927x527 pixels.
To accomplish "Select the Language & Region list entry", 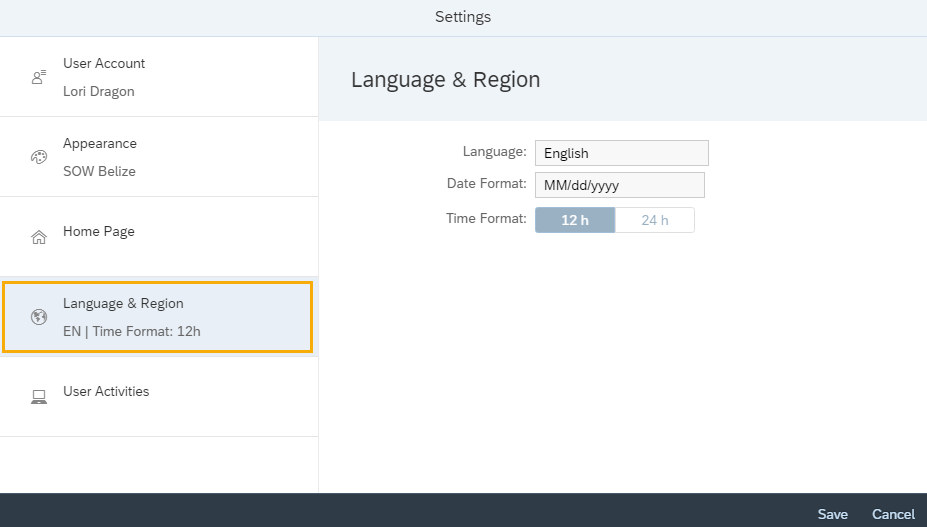I will point(159,317).
